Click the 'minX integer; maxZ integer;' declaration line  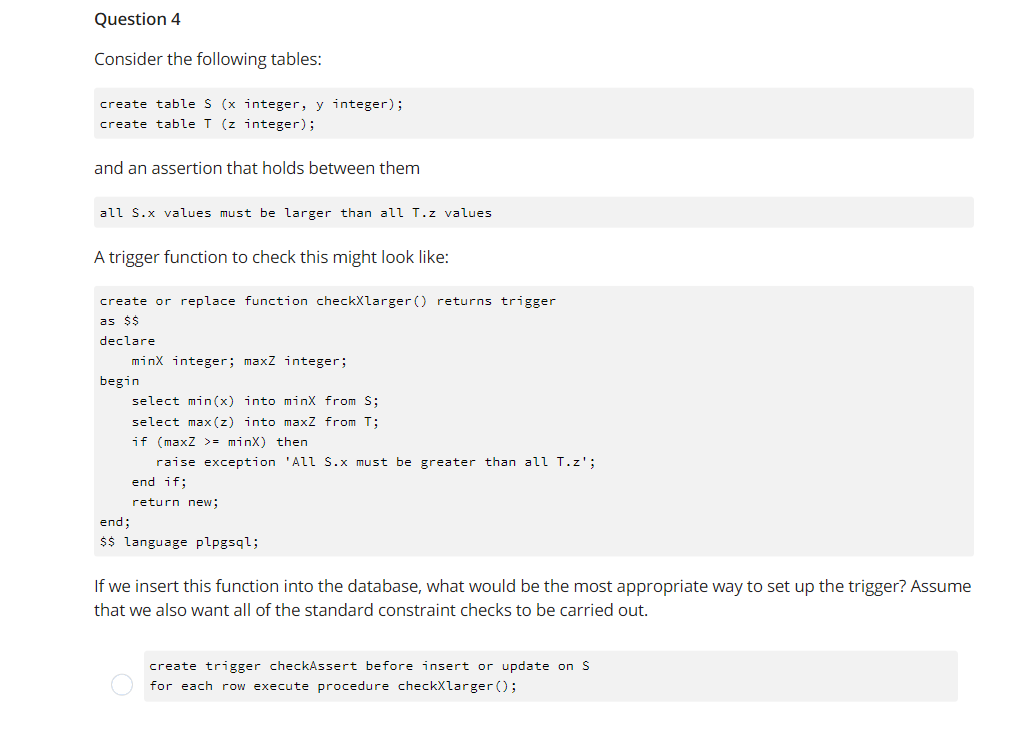239,361
